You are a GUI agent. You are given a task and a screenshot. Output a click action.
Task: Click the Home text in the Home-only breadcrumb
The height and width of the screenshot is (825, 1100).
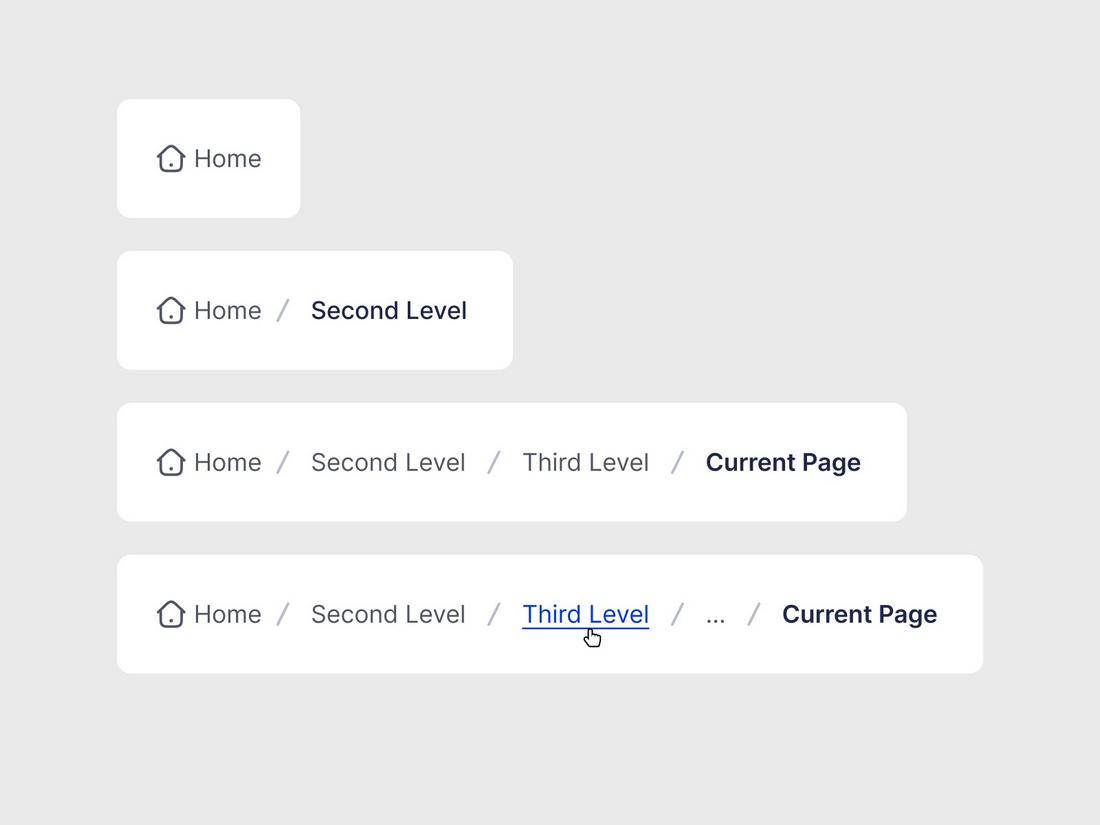227,159
